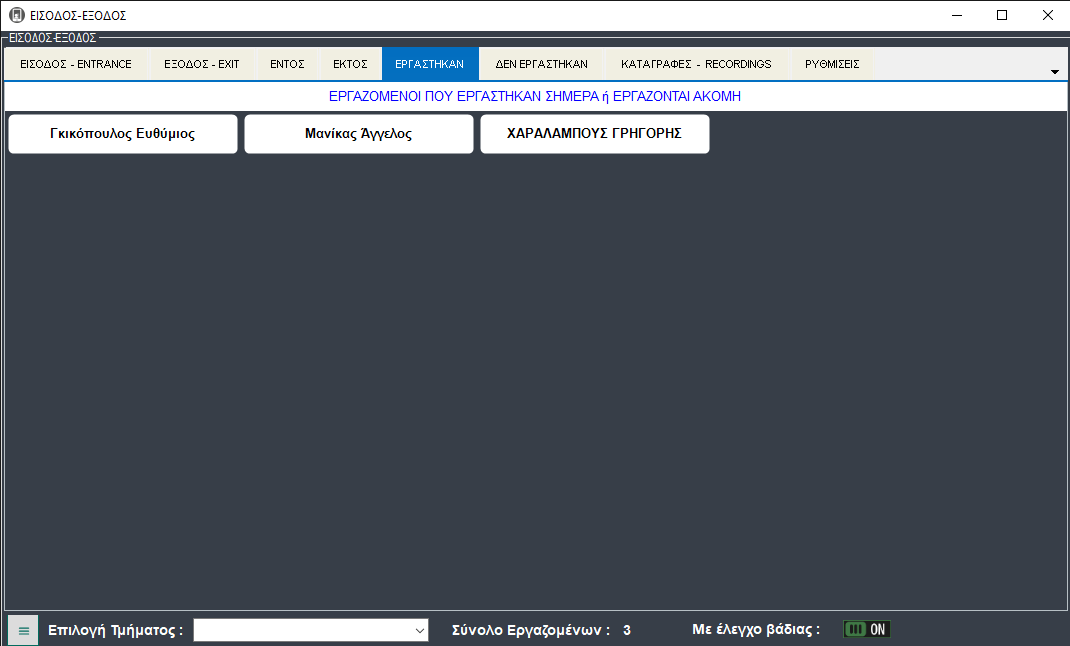Image resolution: width=1070 pixels, height=646 pixels.
Task: Click the blue 'ΕΡΓΑΖΟΜΕΝΟΙ ΠΟΥ ΕΡΓΑΣΤΗΚΑΝ ΣΗΜΕΡΑ' header banner
Action: [534, 97]
